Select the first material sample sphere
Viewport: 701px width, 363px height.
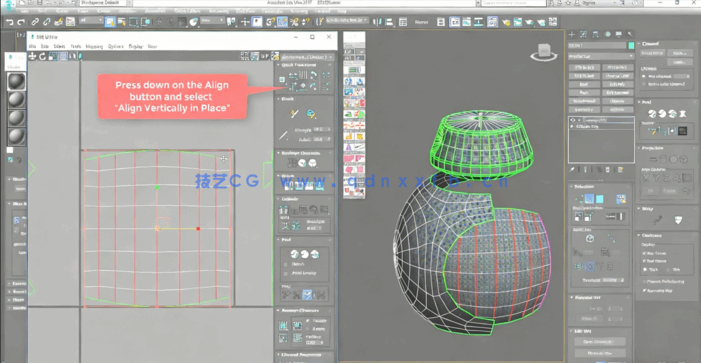click(17, 81)
